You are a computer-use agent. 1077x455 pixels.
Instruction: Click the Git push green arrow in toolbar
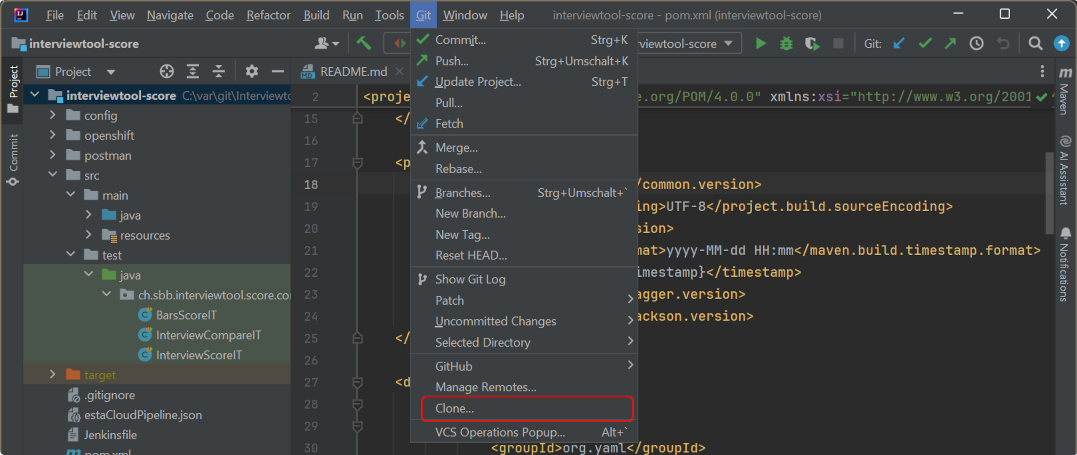[950, 43]
